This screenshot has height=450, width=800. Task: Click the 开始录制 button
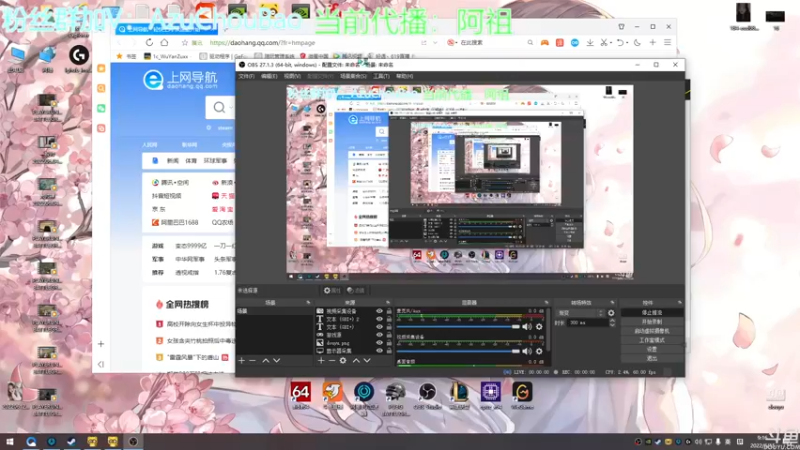pos(652,321)
